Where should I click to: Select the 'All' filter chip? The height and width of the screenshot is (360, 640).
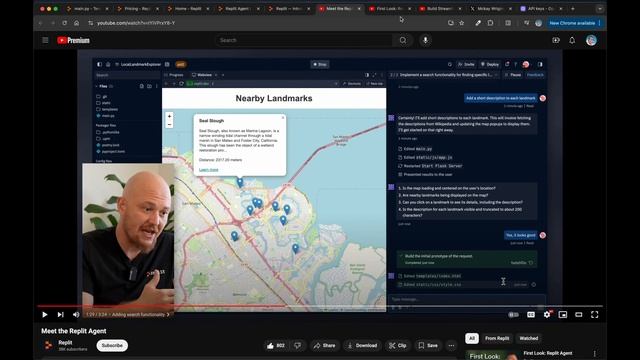coord(472,338)
